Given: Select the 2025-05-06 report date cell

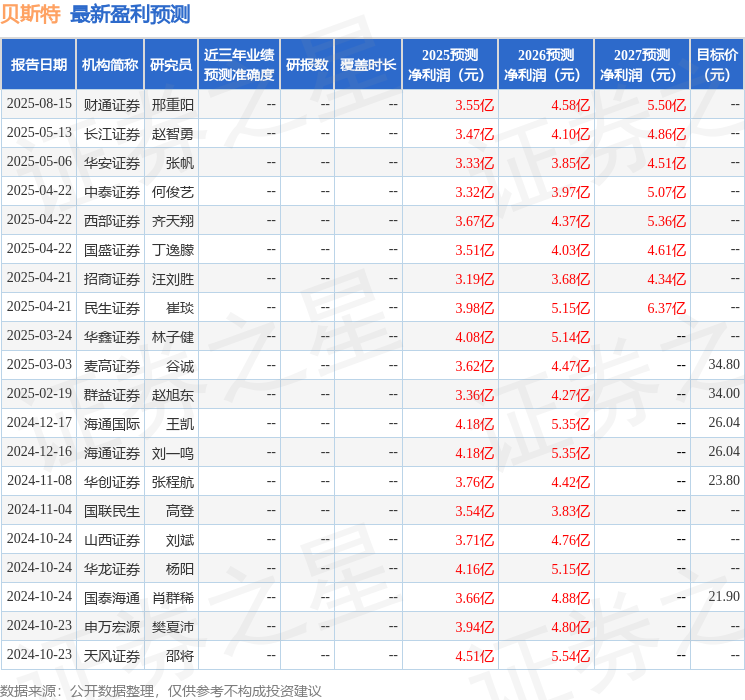Looking at the screenshot, I should pos(39,162).
